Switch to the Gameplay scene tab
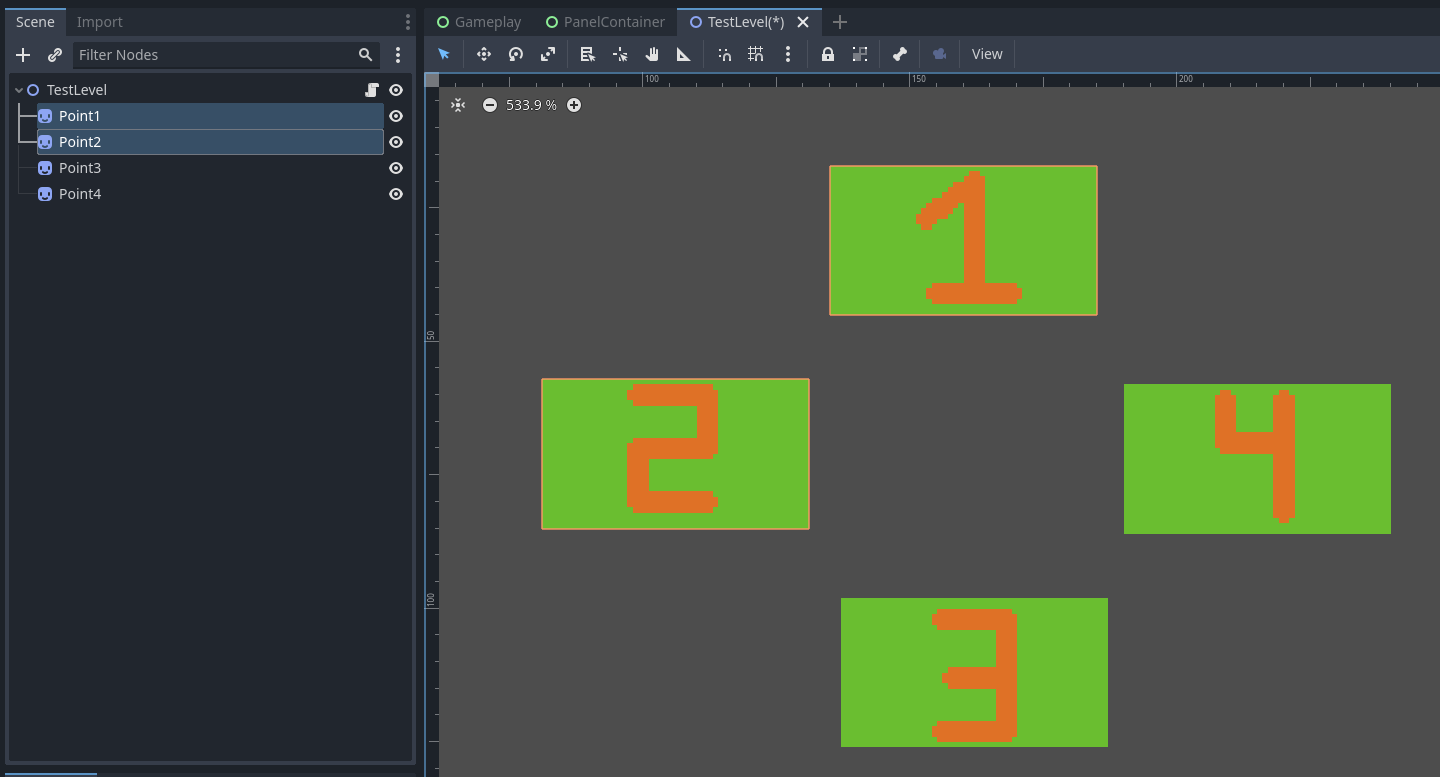 coord(487,21)
